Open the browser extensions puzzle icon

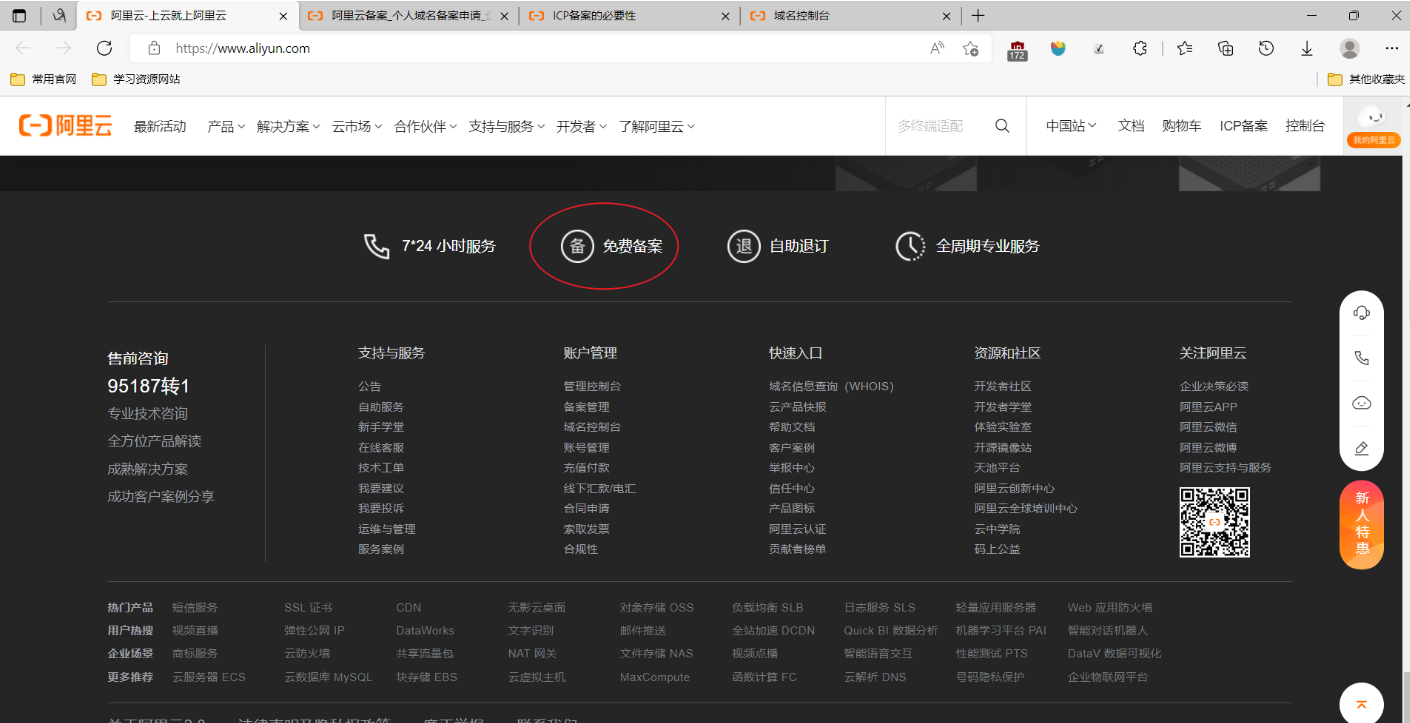pyautogui.click(x=1139, y=48)
